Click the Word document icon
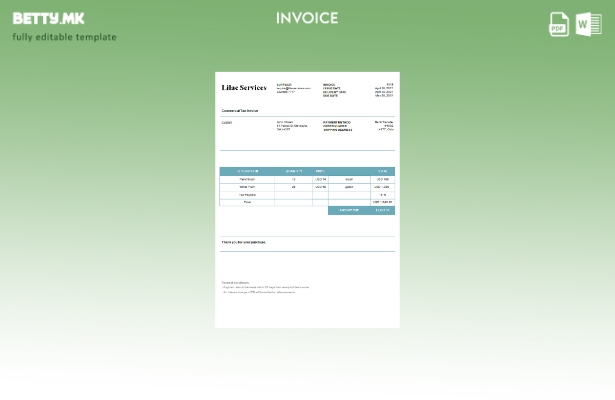Screen dimensions: 615x400 coord(588,24)
